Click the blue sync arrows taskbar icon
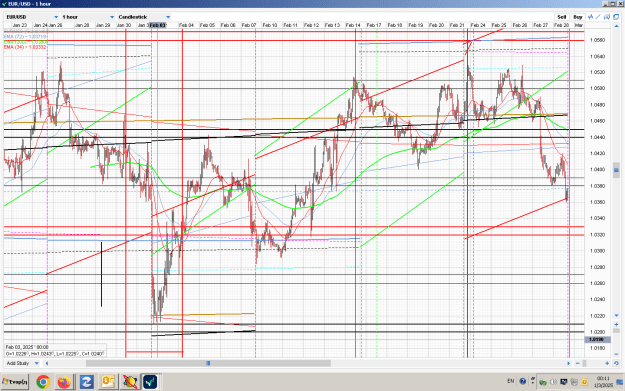The image size is (625, 391). pos(86,382)
